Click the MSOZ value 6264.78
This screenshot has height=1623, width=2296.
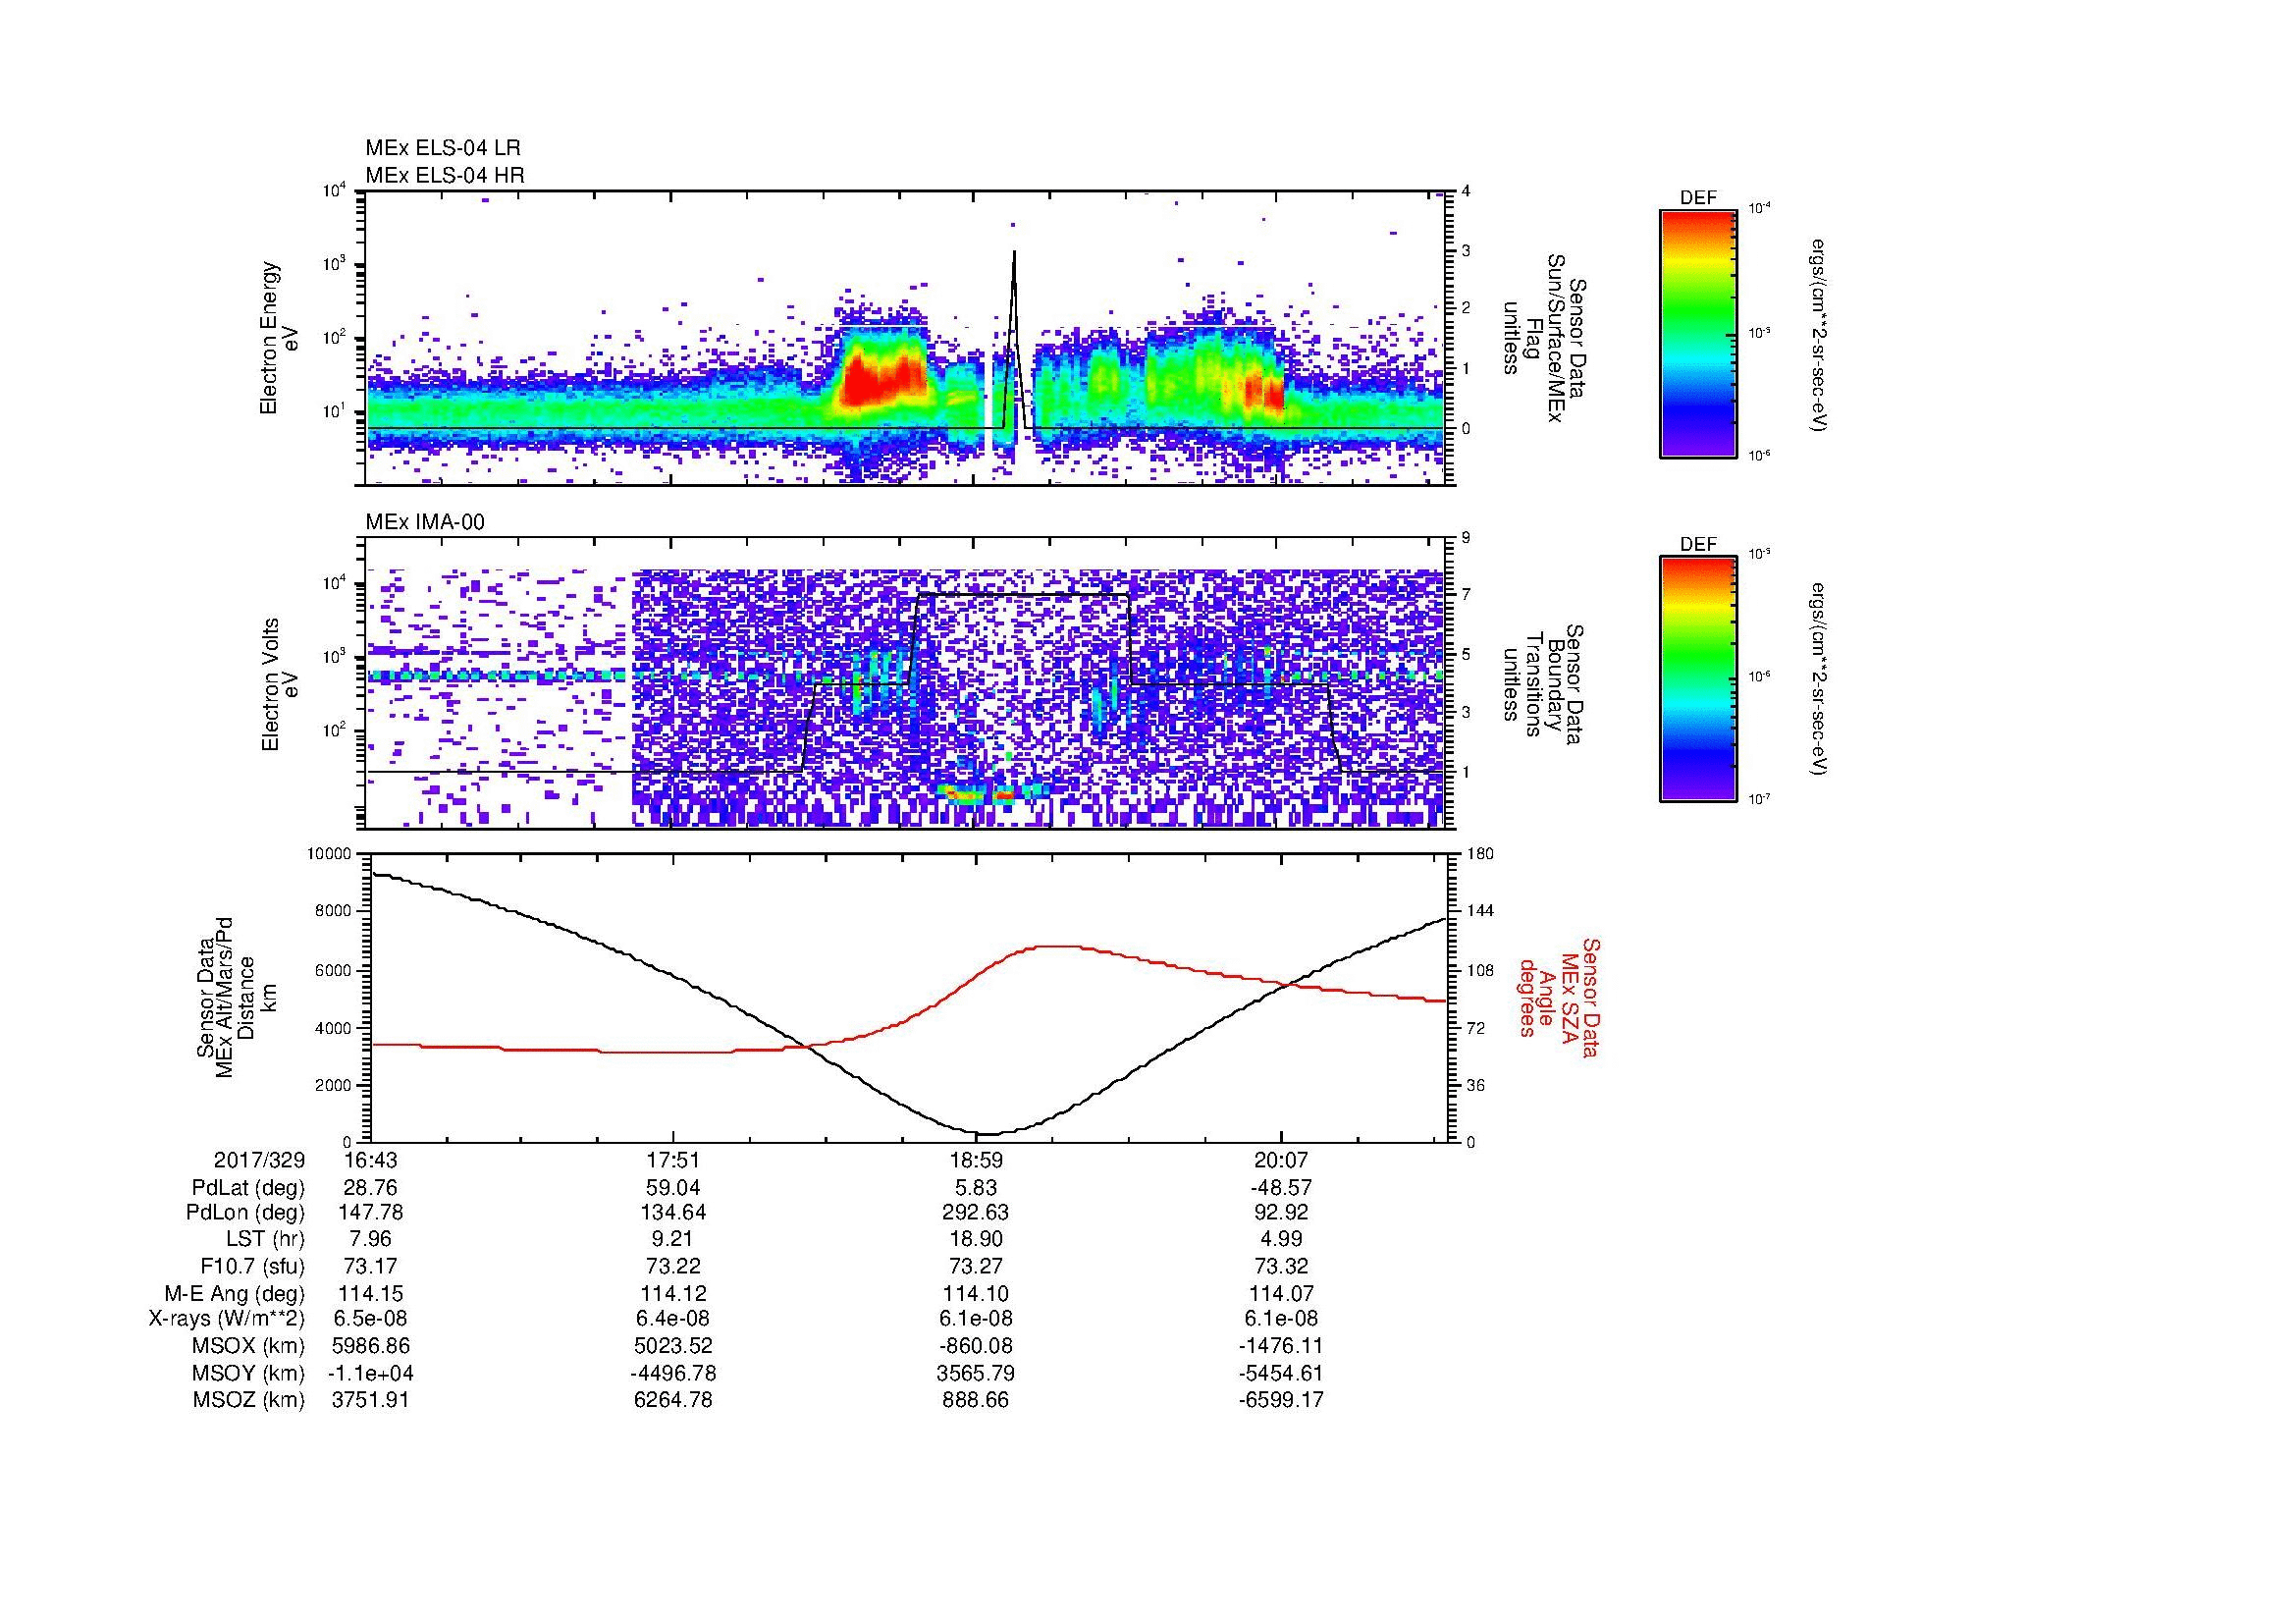(674, 1400)
